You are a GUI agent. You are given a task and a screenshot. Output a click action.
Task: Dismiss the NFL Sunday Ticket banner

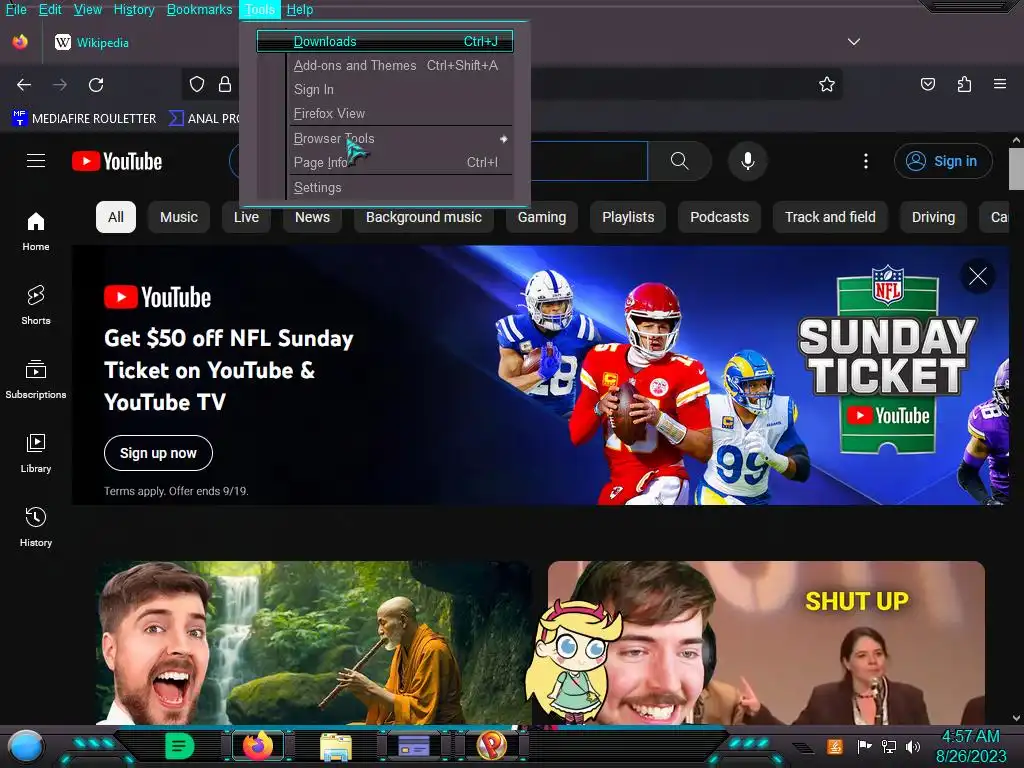click(x=978, y=276)
